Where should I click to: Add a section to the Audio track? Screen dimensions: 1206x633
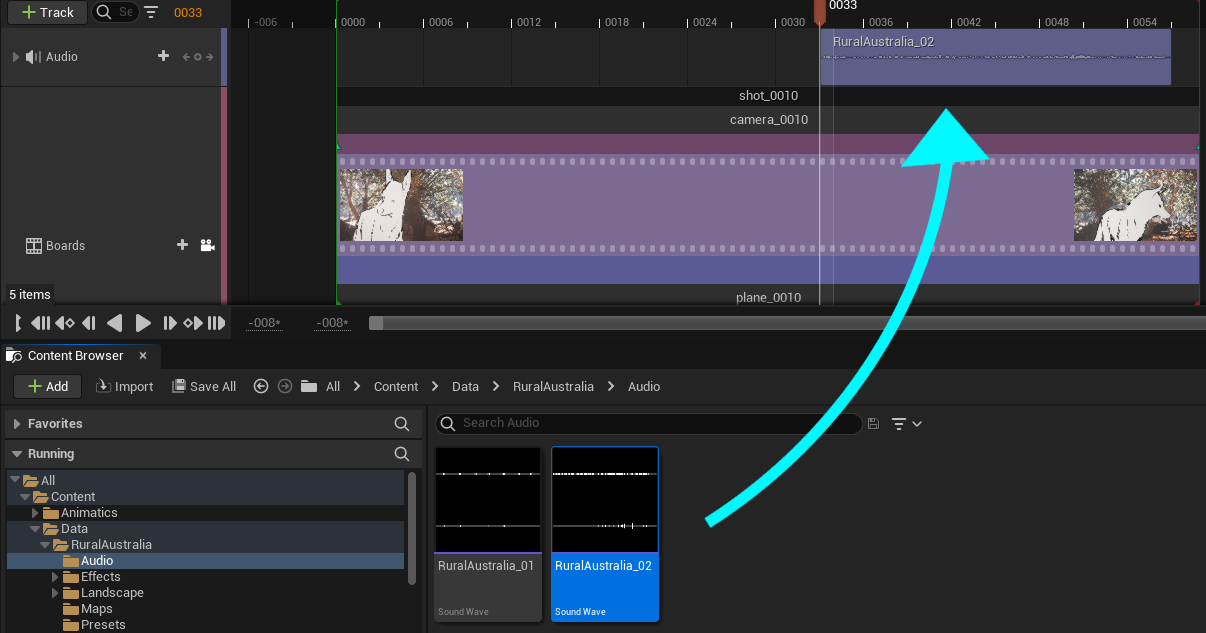(163, 56)
